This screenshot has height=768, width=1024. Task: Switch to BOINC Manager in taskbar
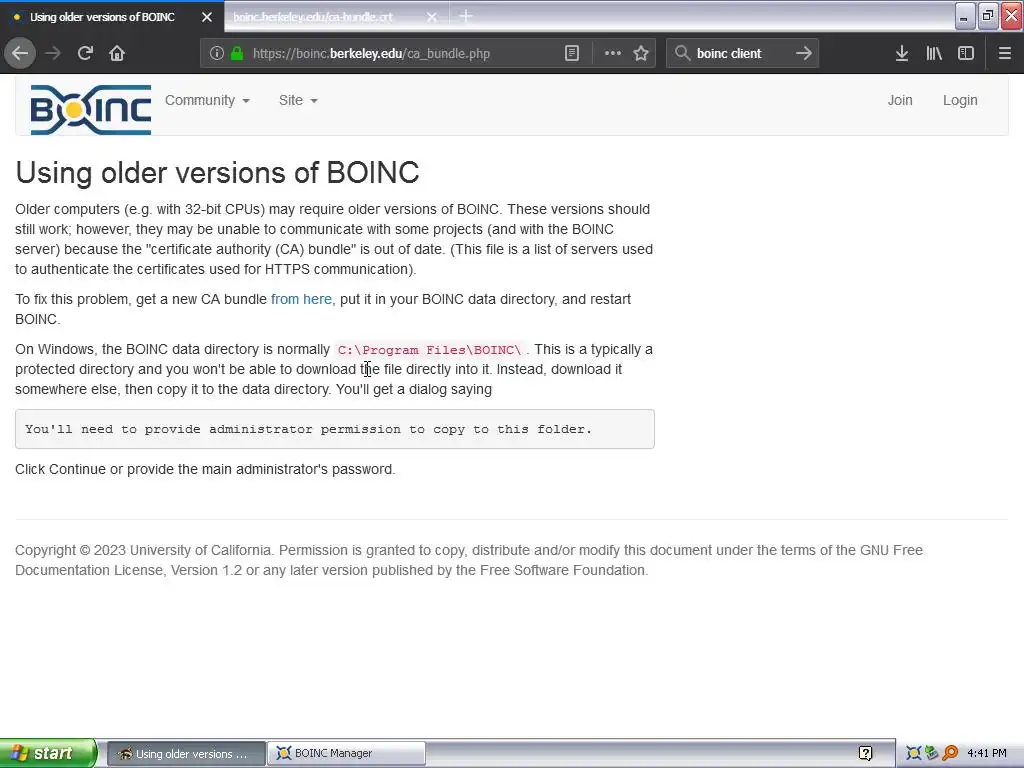coord(346,753)
